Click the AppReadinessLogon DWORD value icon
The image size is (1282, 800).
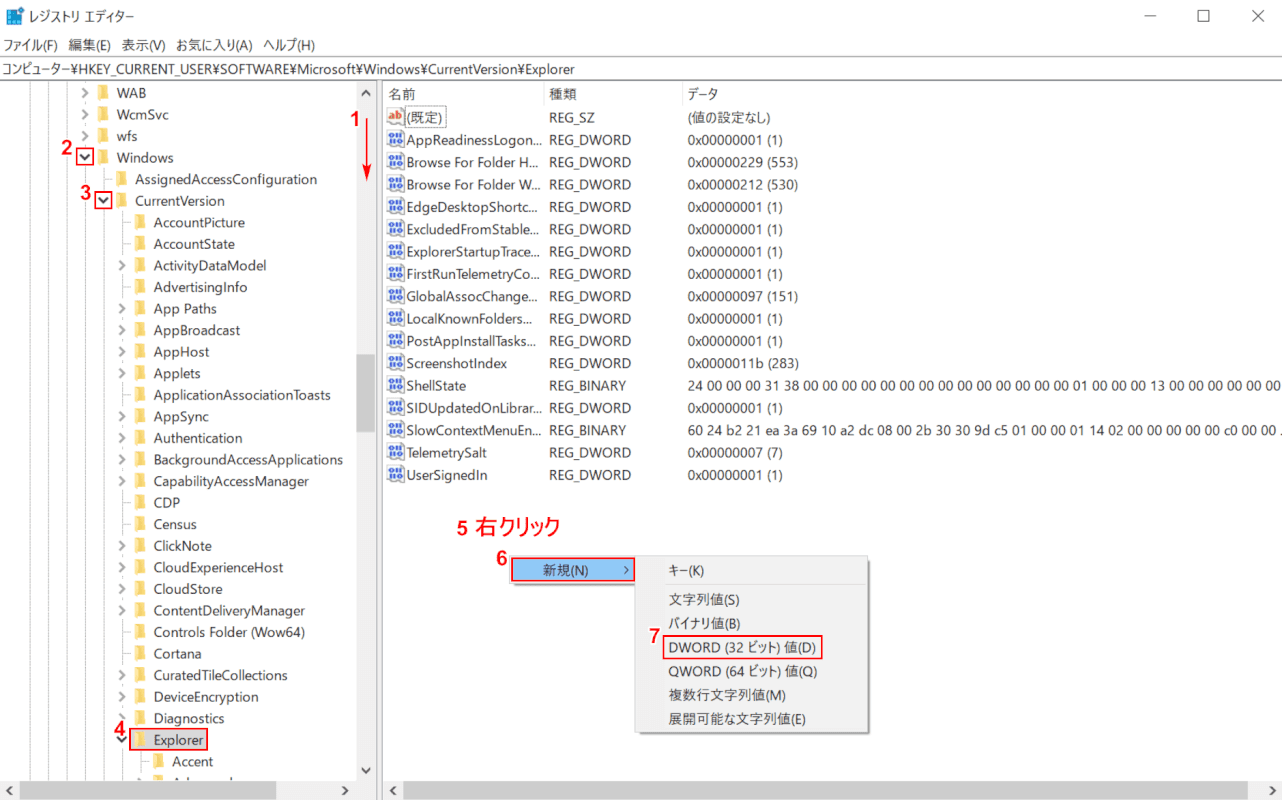point(395,140)
